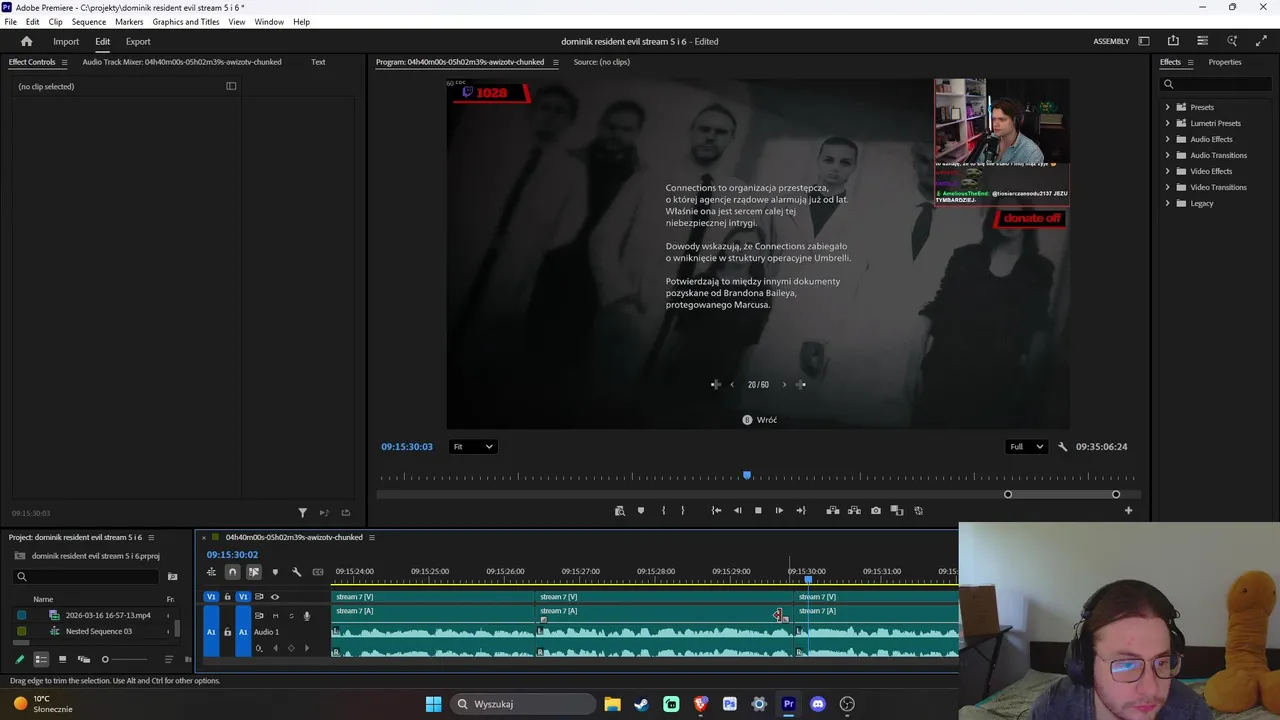
Task: Adjust project panel thumbnail zoom slider
Action: coord(105,659)
